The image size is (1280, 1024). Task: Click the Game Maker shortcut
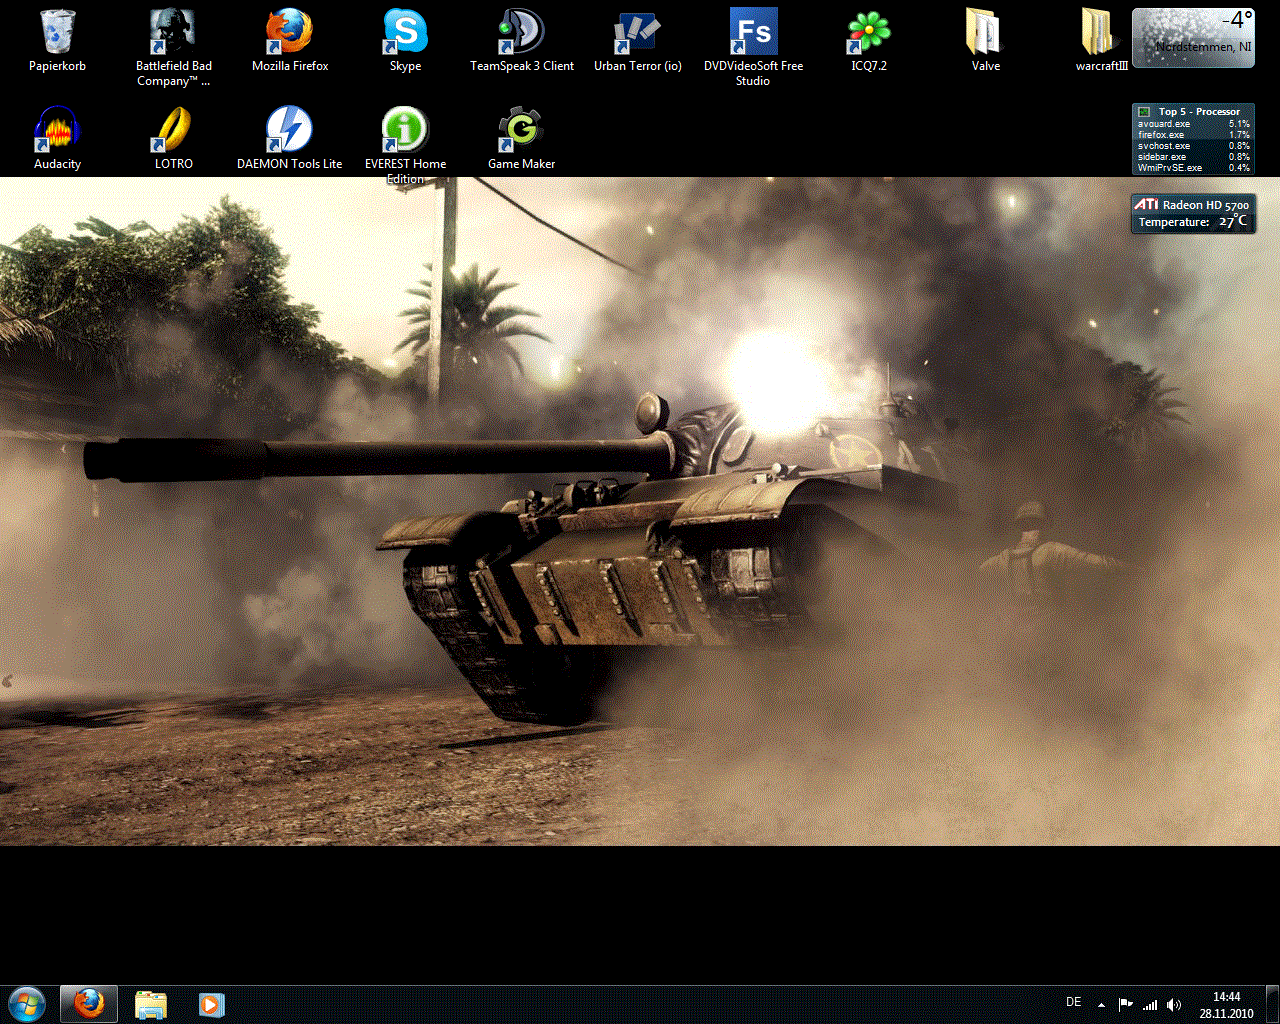[522, 138]
